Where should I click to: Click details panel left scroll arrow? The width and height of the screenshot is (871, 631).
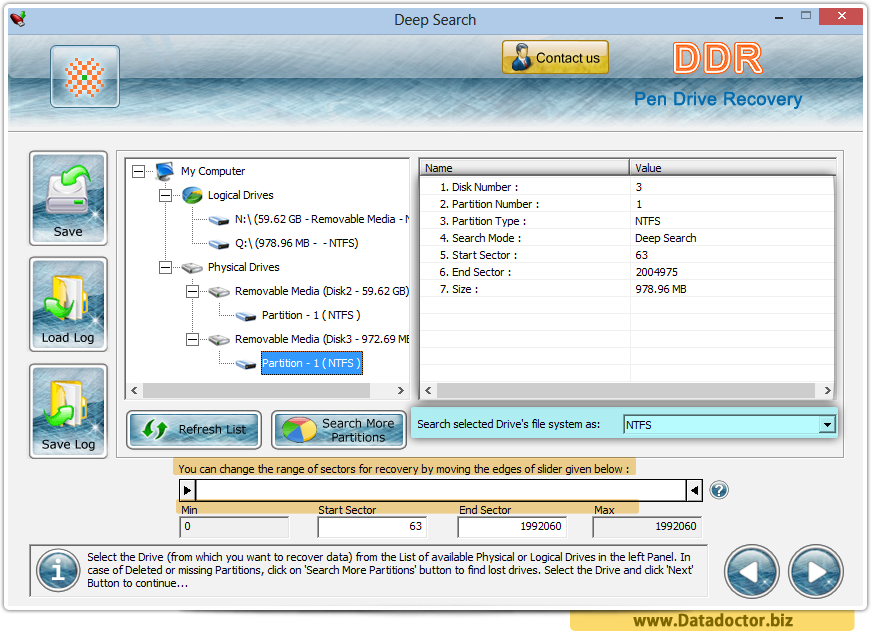tap(428, 390)
